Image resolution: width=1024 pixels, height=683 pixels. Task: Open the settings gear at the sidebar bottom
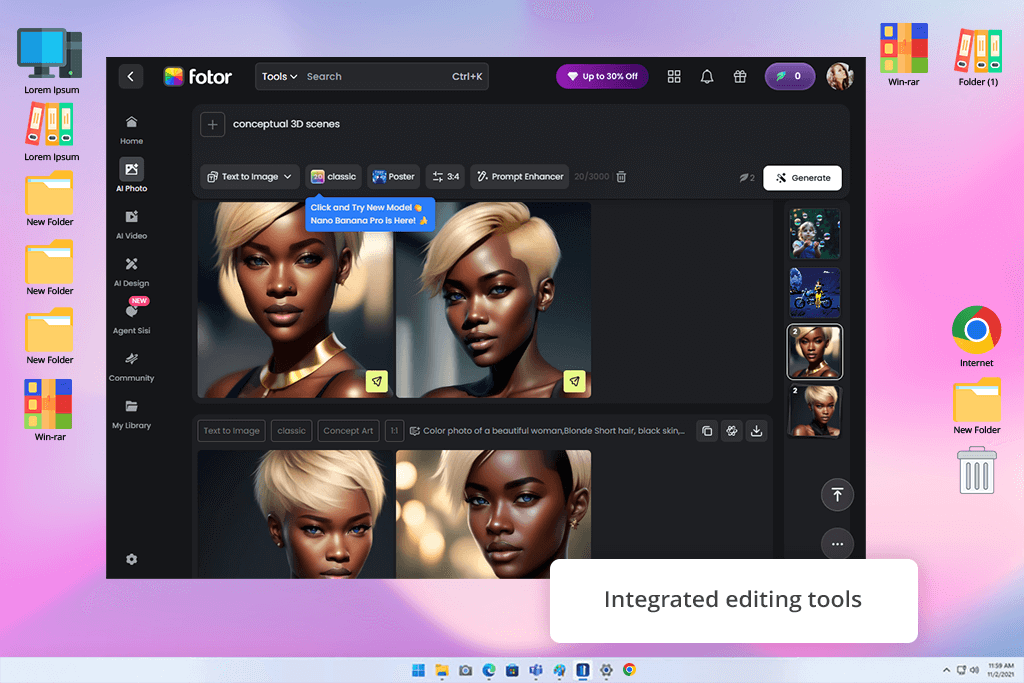131,560
